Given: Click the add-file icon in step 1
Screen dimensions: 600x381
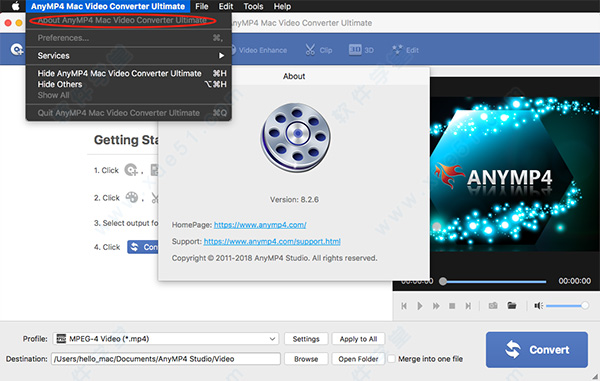Looking at the screenshot, I should (131, 169).
